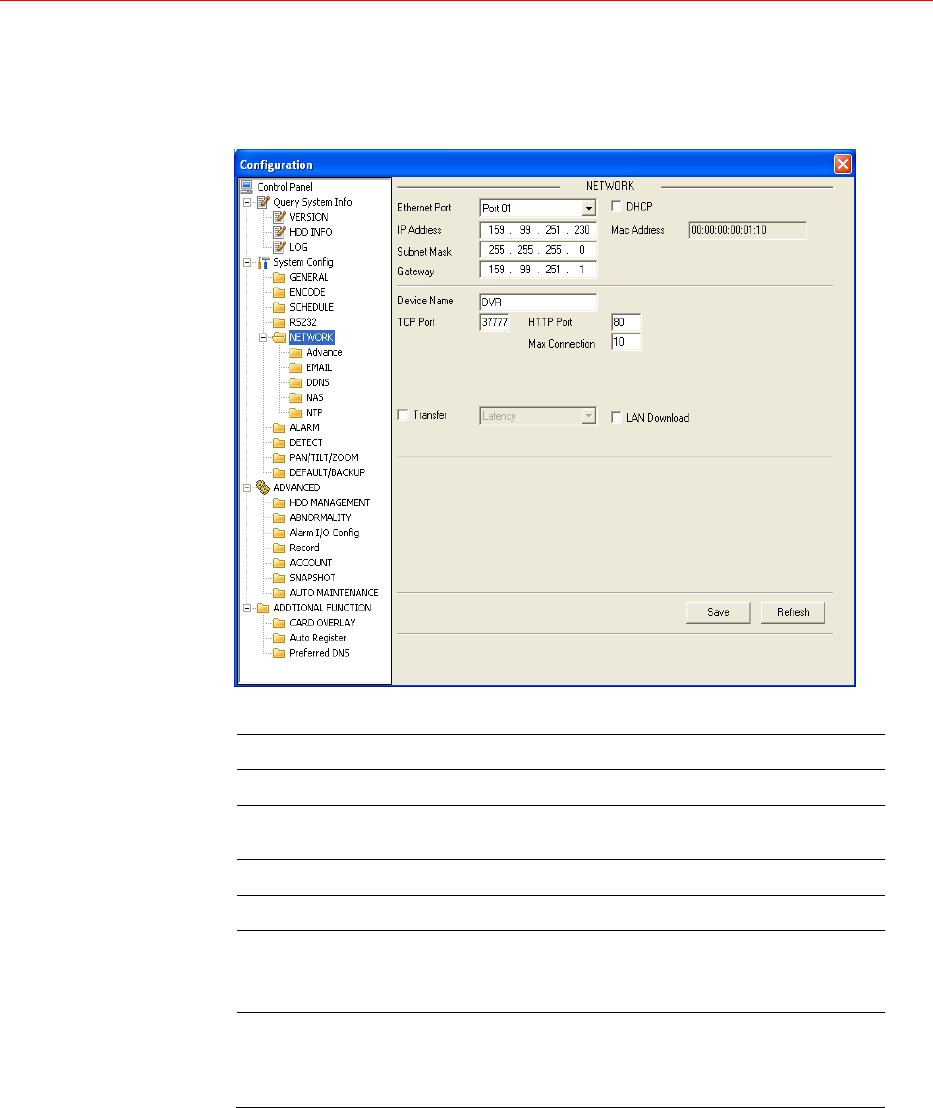Click the CARD OVERLAY folder icon
The image size is (933, 1108).
coord(279,623)
